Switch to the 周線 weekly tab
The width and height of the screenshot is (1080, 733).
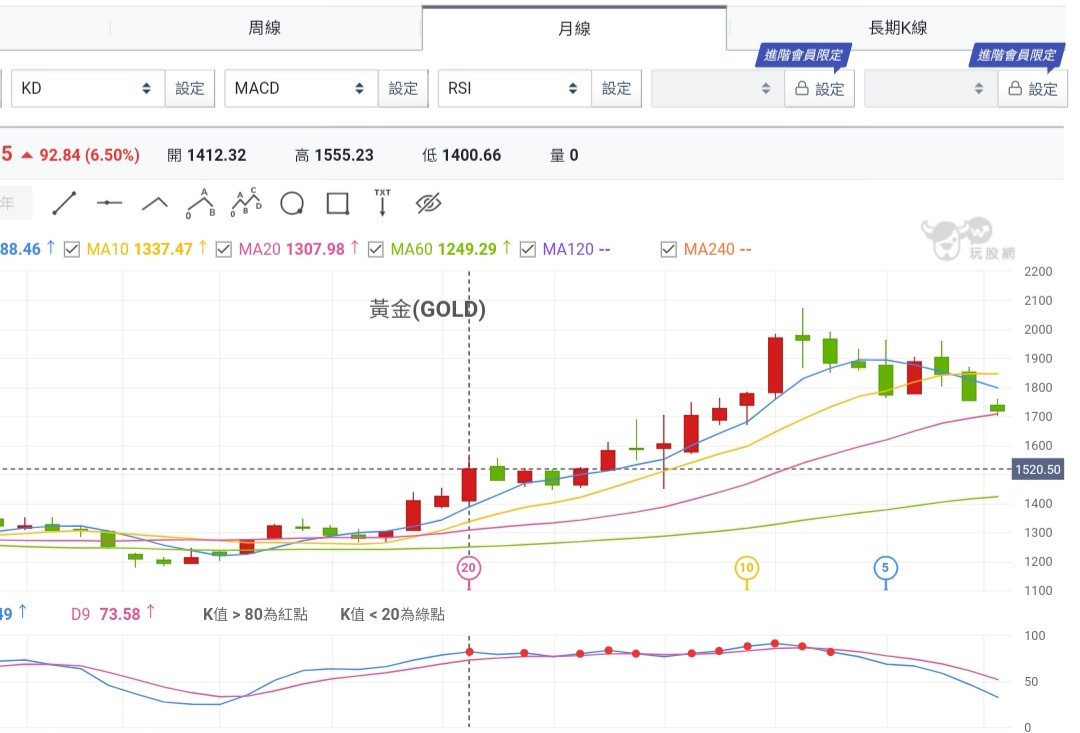click(x=265, y=28)
